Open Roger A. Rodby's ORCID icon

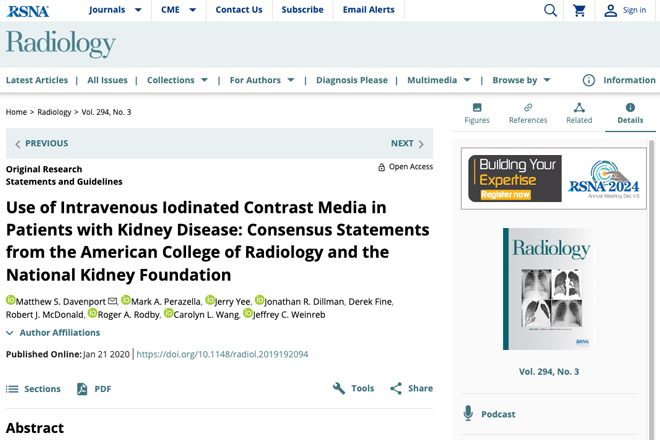coord(93,313)
